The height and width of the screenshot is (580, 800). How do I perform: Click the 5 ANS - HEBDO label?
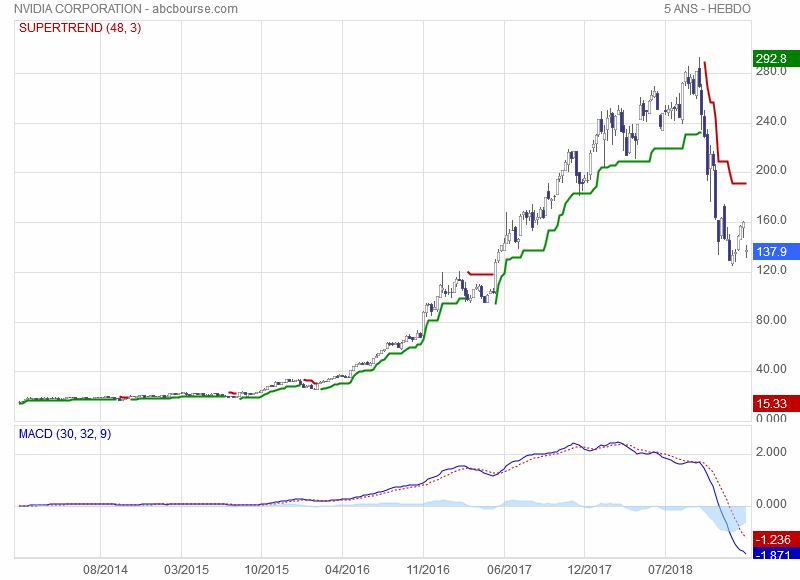707,9
